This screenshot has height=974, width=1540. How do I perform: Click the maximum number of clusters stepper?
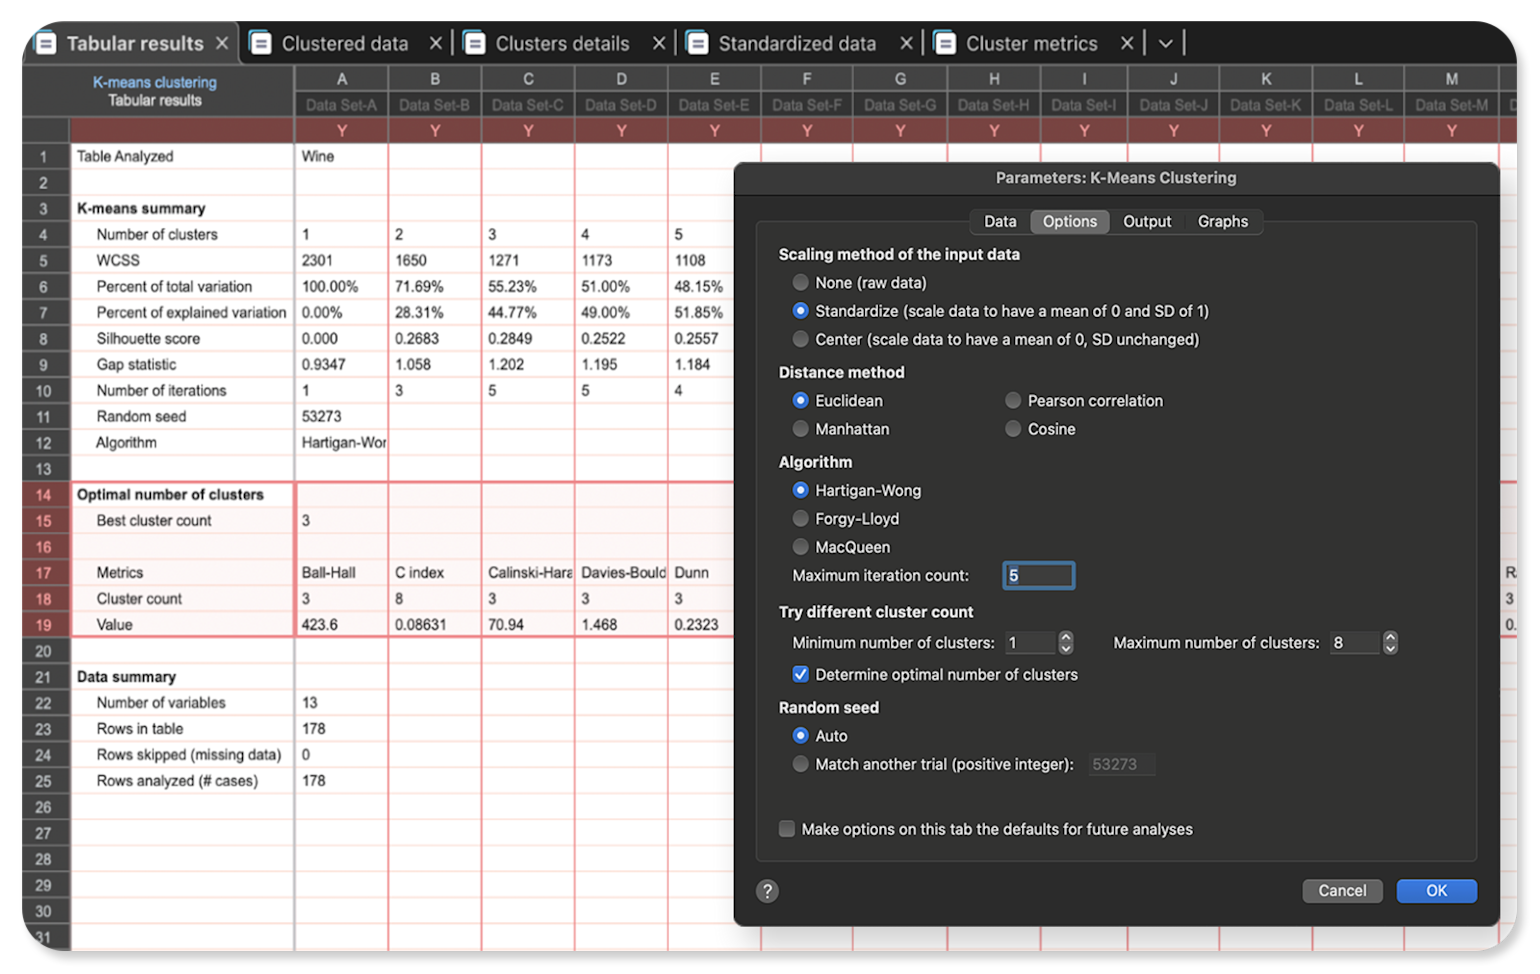1390,643
